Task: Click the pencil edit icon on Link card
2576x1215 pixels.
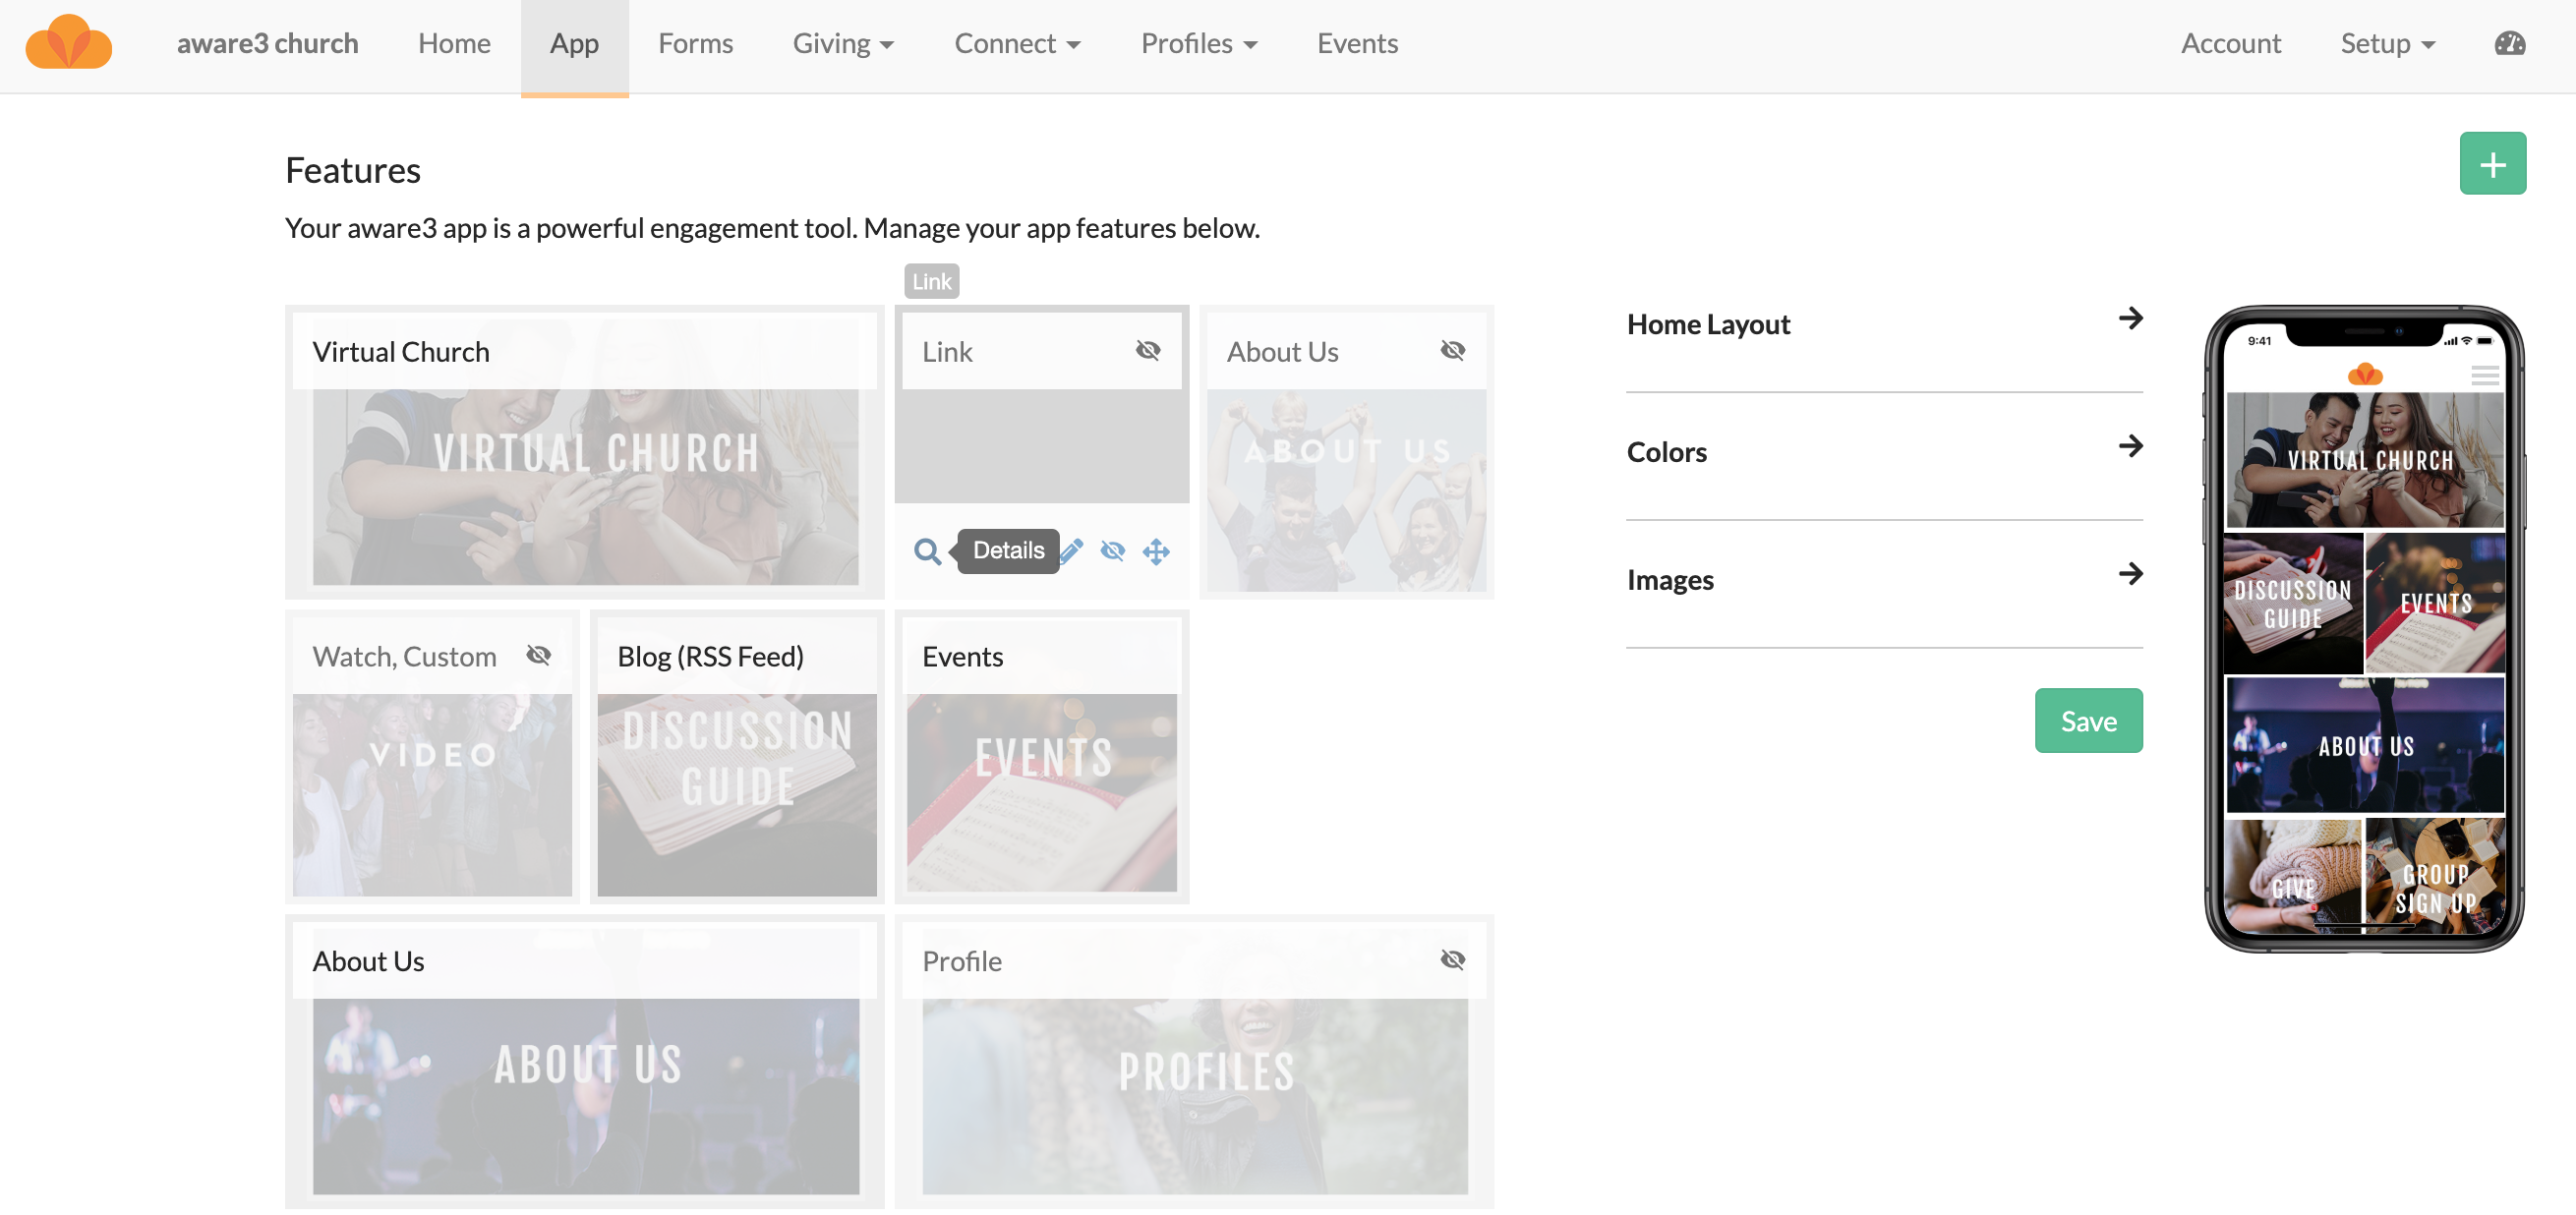Action: tap(1071, 550)
